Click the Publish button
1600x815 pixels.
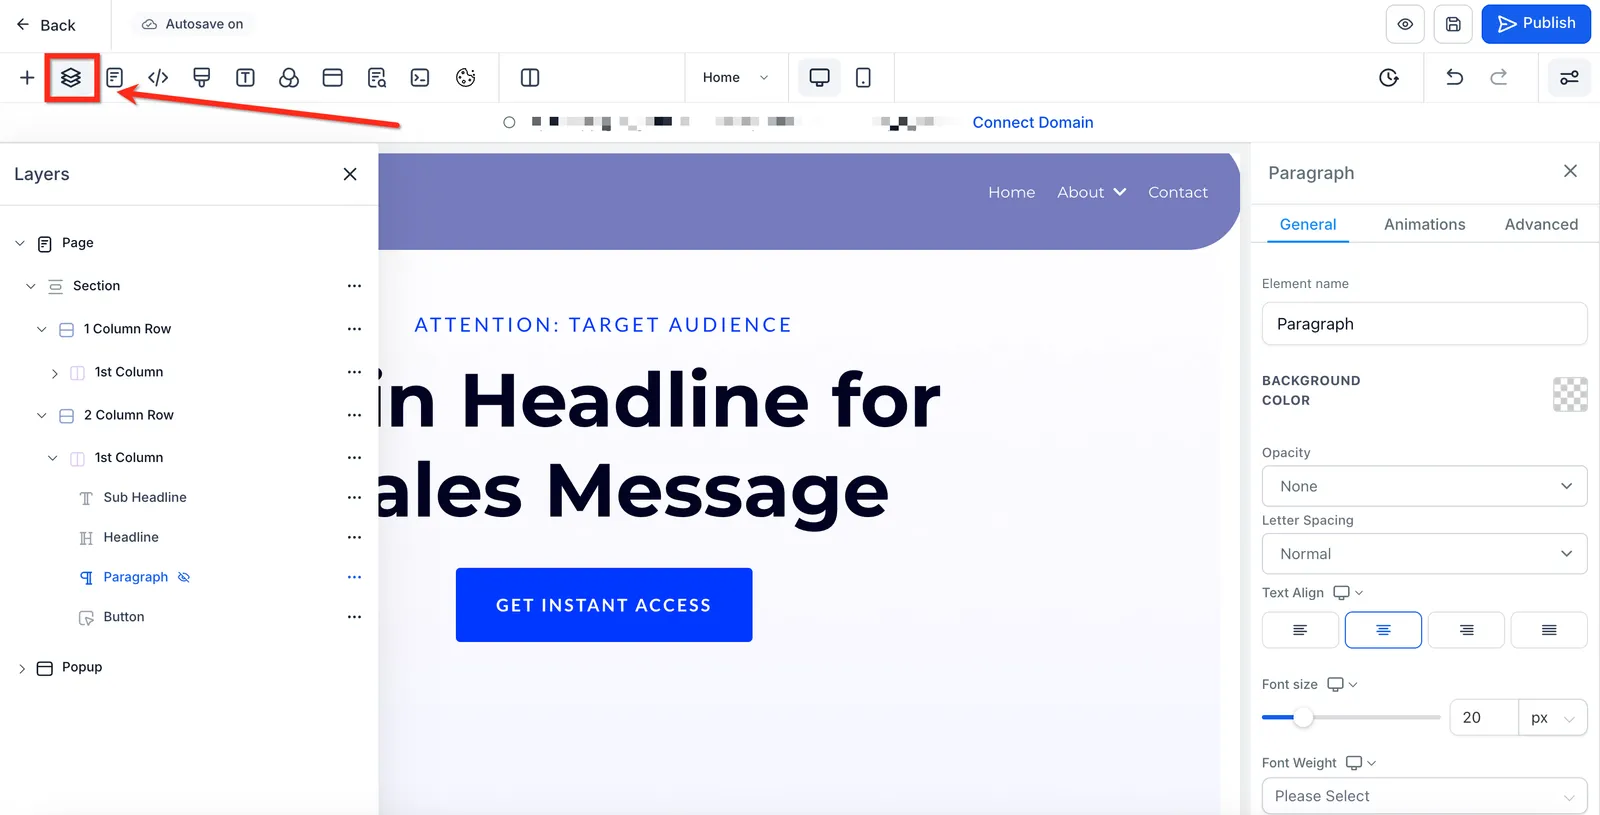(x=1536, y=24)
